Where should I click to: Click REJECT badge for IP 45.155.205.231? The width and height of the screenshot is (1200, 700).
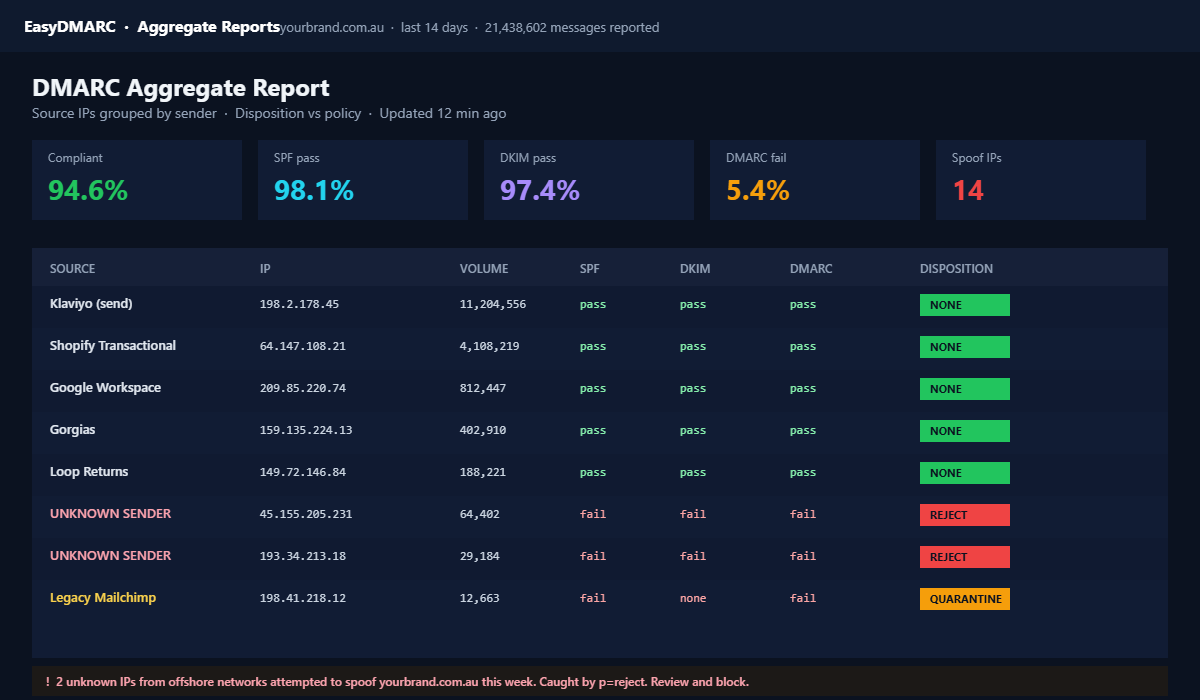click(965, 515)
